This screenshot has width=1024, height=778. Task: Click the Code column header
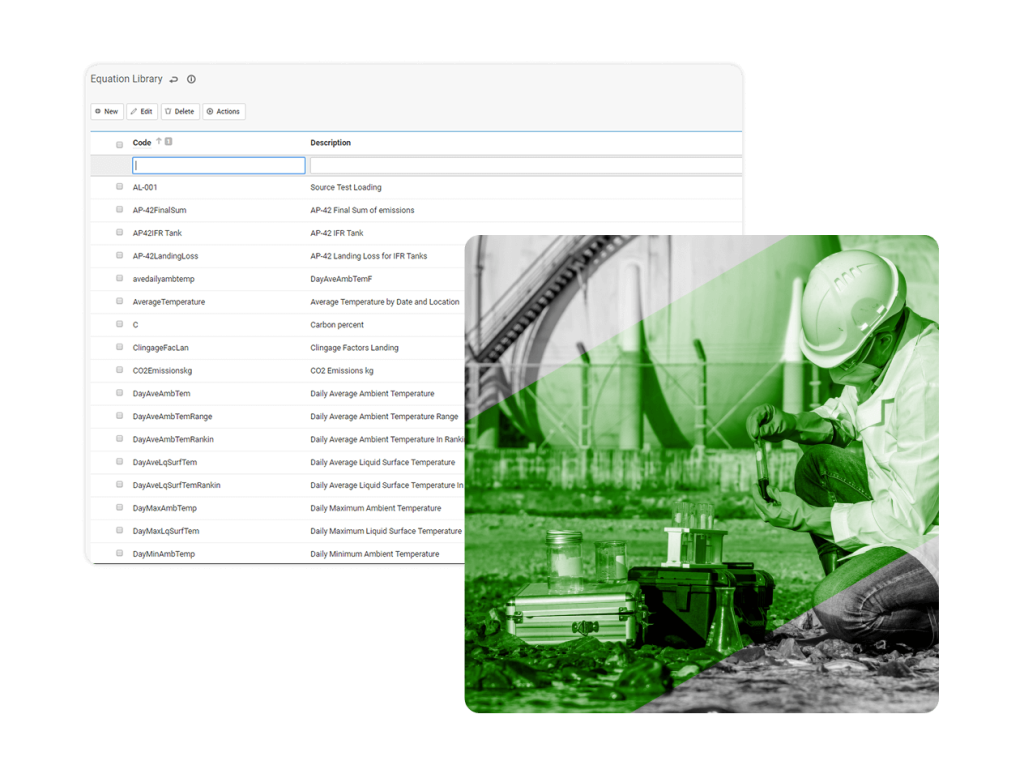(x=141, y=142)
